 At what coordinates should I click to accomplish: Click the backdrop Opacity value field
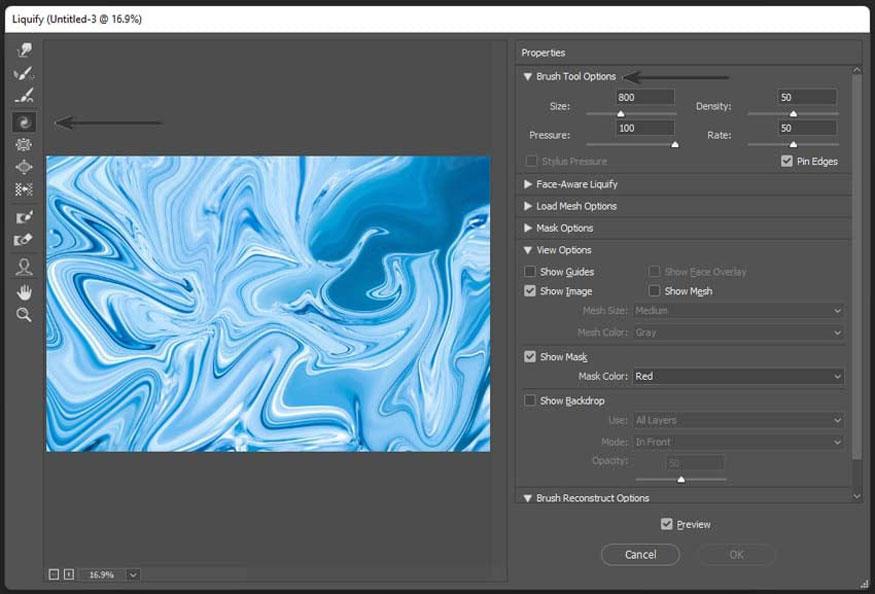coord(695,463)
